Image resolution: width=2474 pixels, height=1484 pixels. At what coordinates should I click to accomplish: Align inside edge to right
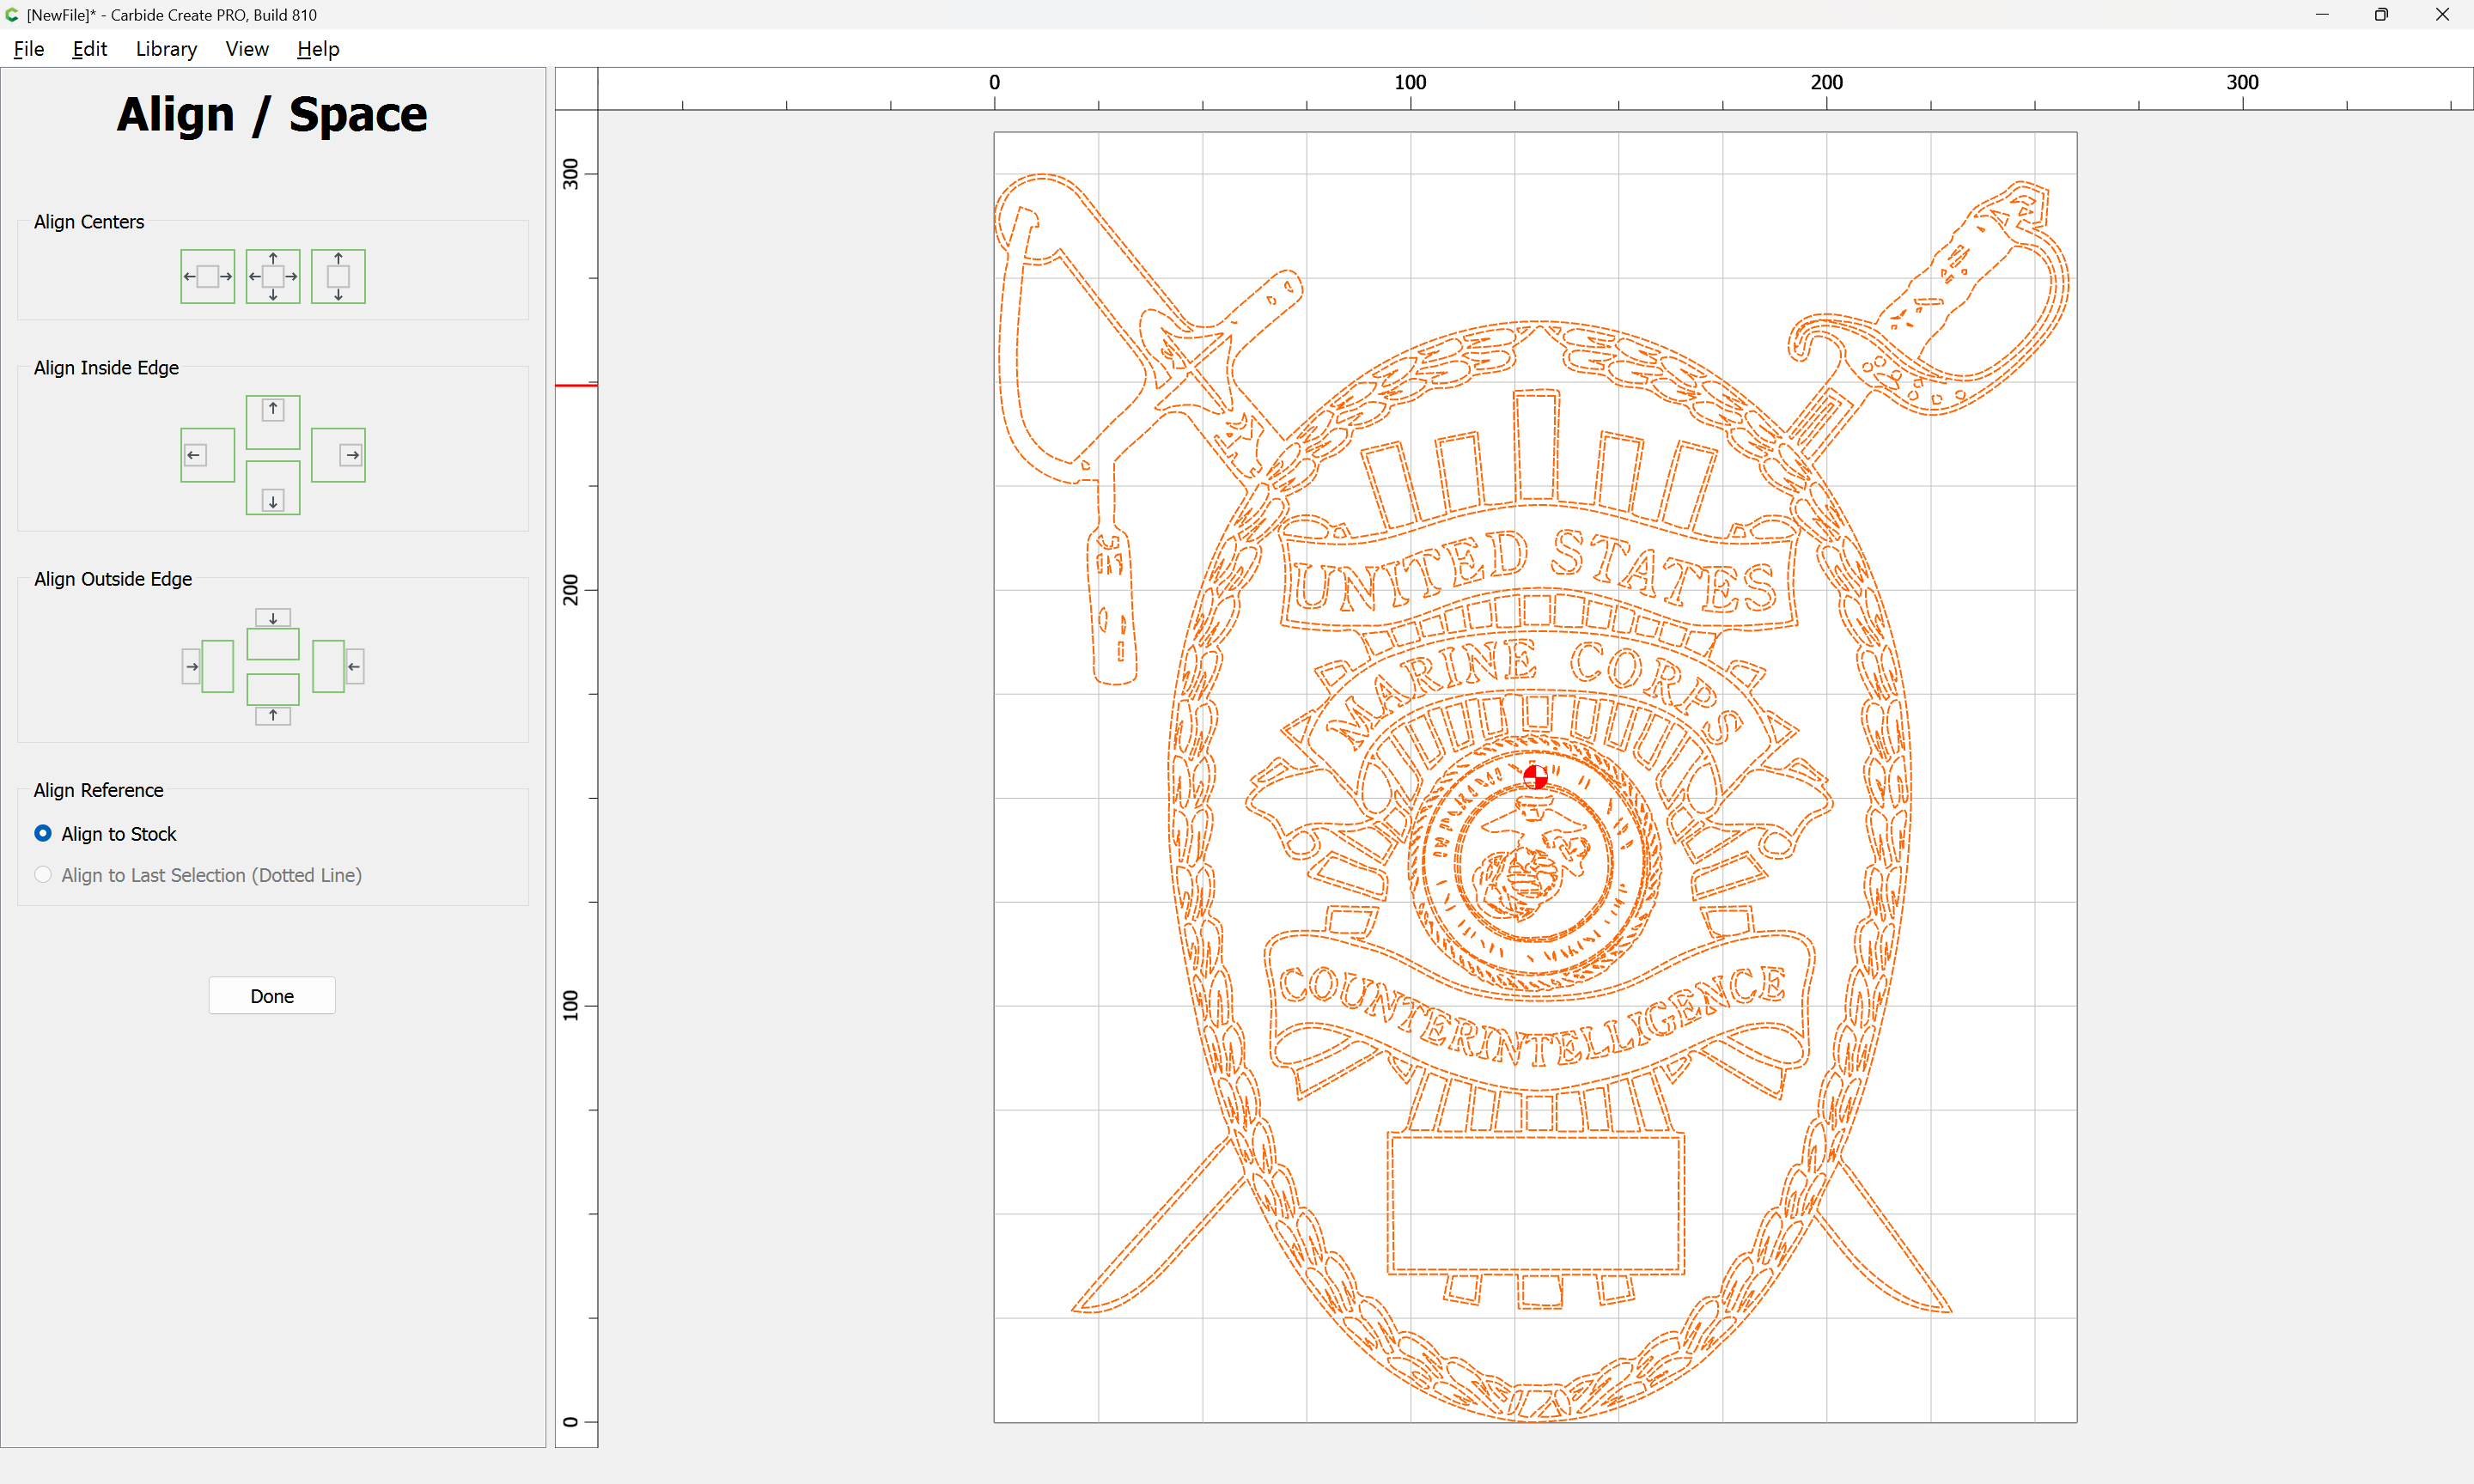click(x=338, y=455)
